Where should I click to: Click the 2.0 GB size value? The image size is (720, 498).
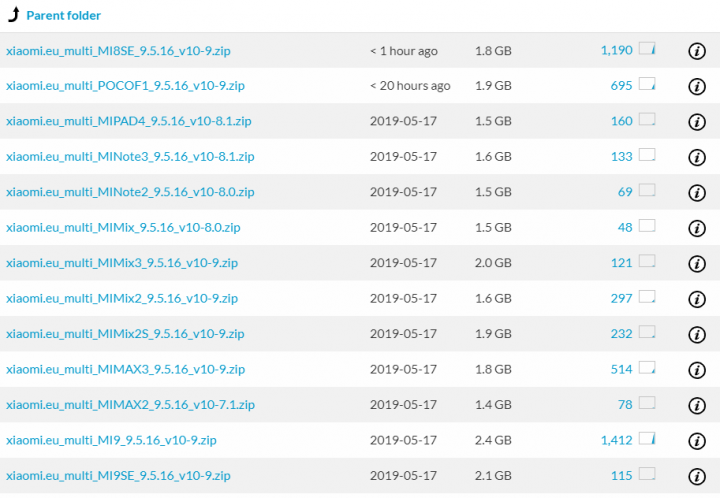pyautogui.click(x=493, y=263)
